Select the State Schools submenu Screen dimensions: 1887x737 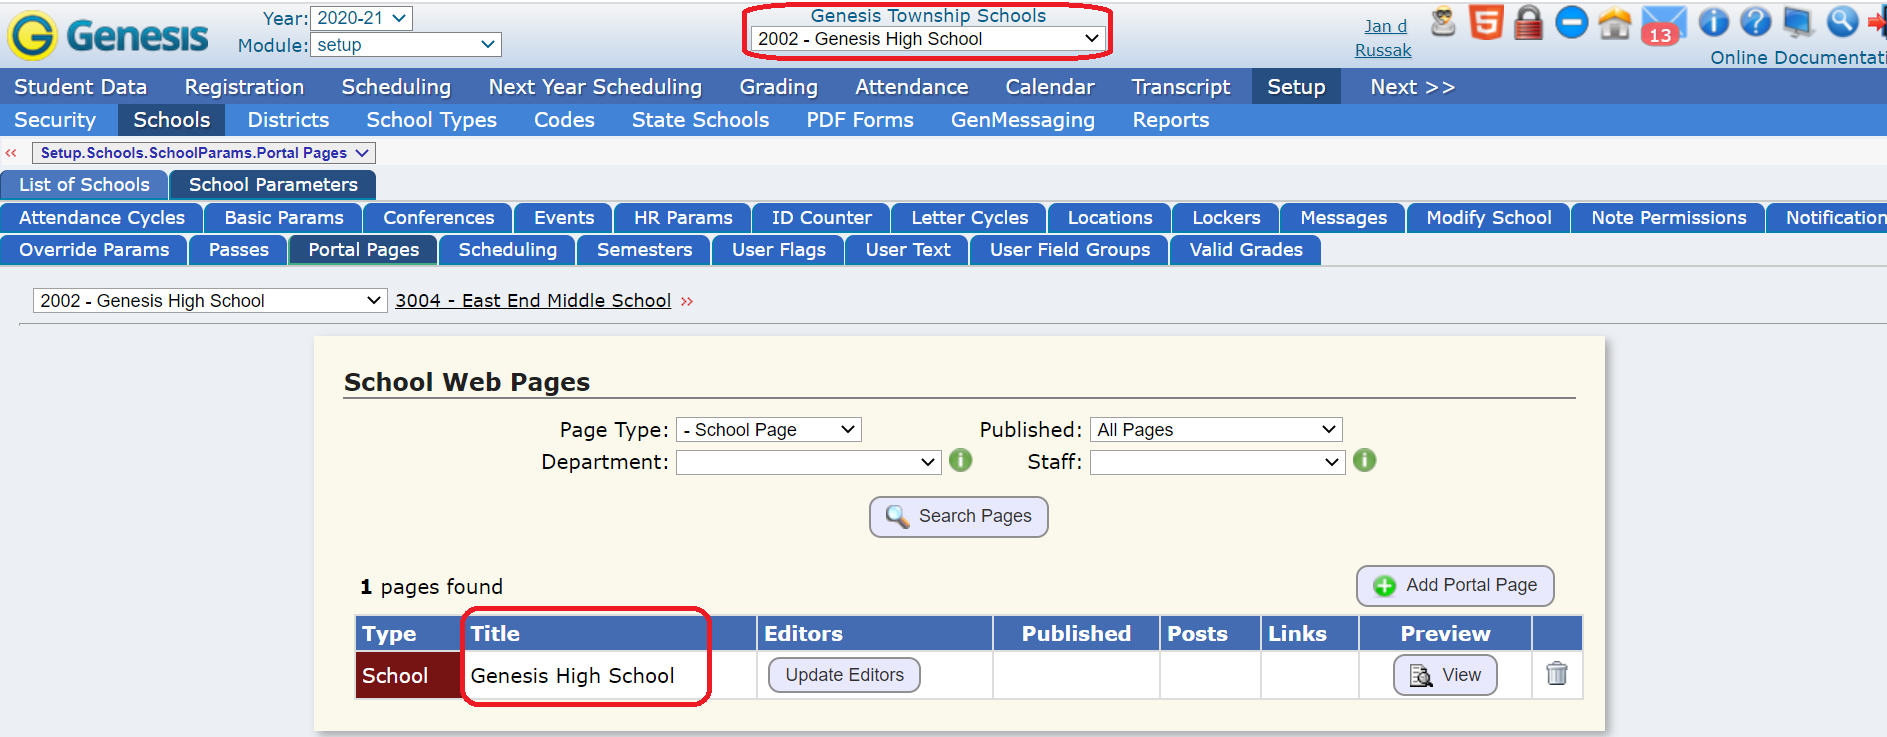click(700, 120)
